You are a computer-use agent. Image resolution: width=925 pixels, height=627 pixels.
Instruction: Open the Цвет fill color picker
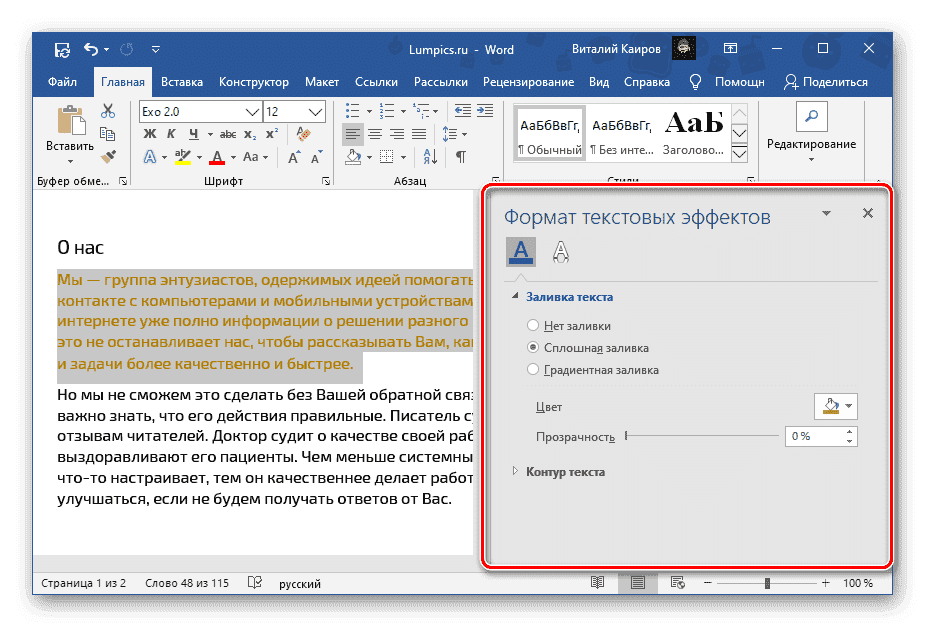coord(834,406)
